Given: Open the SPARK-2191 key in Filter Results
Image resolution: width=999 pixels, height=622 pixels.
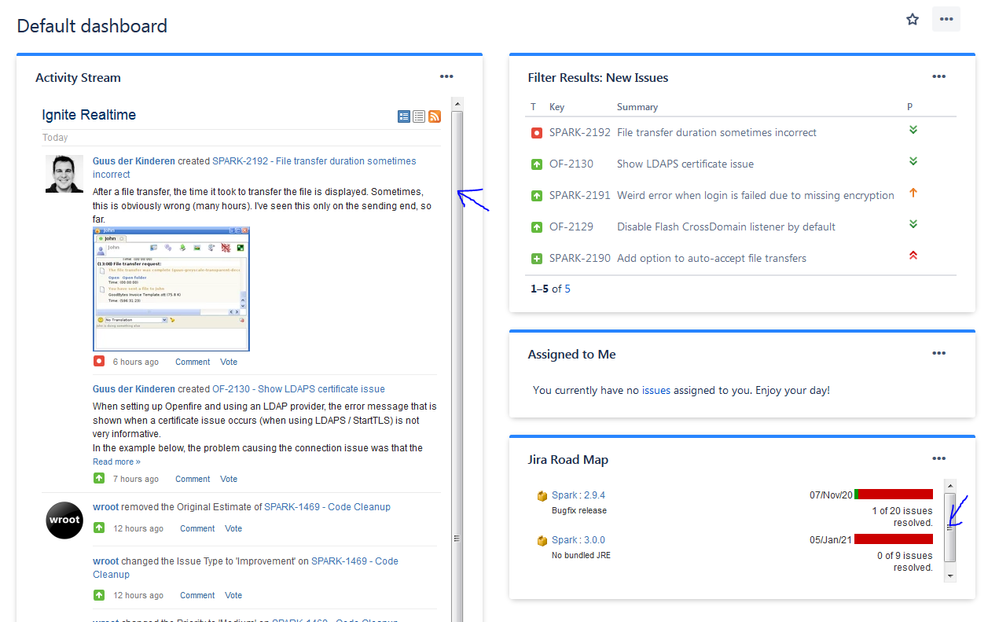Looking at the screenshot, I should [580, 195].
